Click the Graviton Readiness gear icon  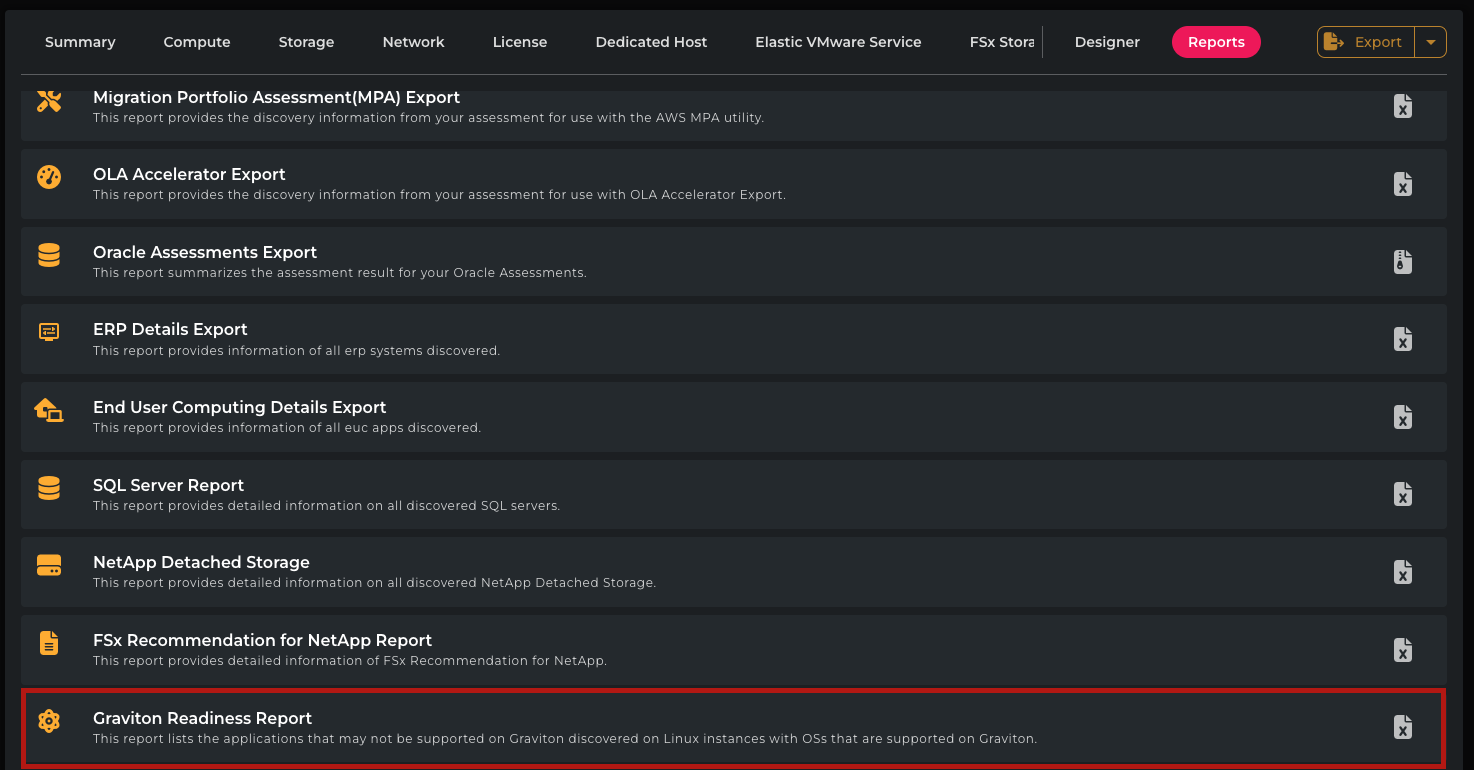click(49, 720)
